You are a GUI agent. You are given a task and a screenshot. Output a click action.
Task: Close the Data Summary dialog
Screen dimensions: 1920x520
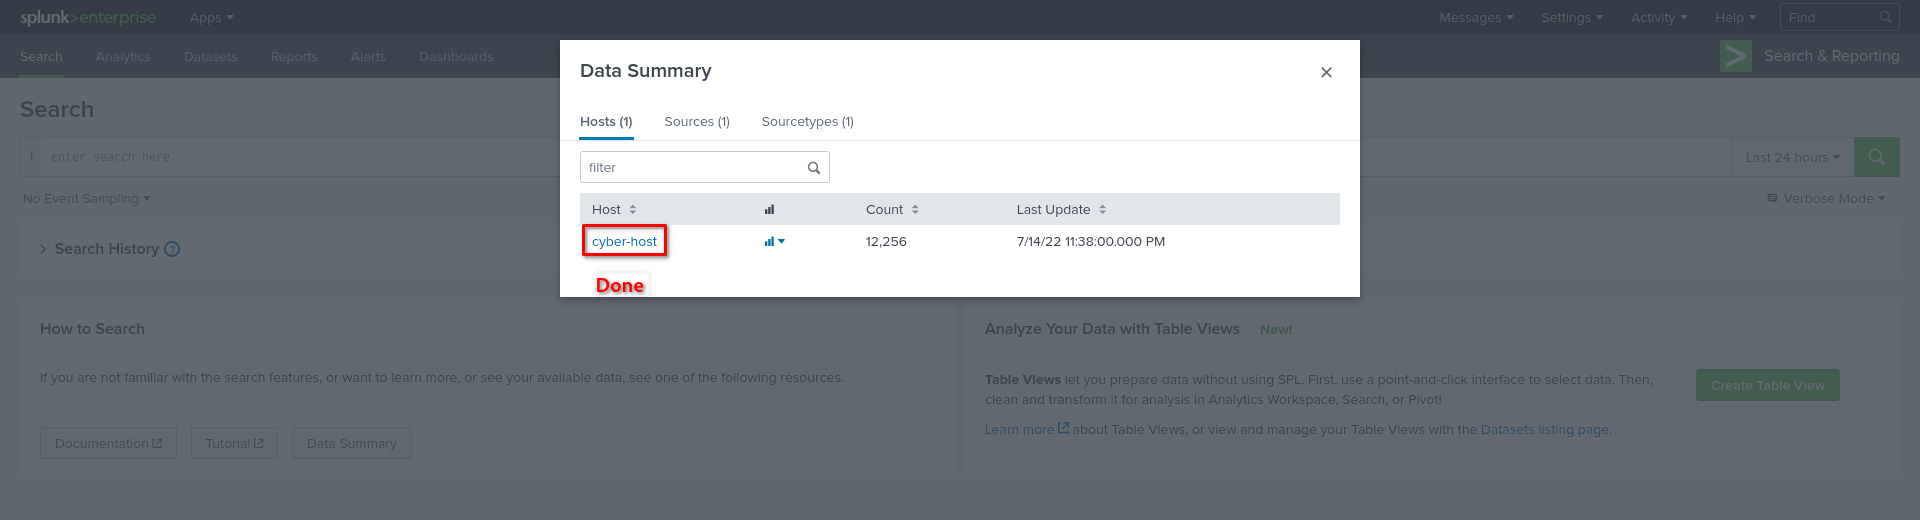click(x=1326, y=72)
